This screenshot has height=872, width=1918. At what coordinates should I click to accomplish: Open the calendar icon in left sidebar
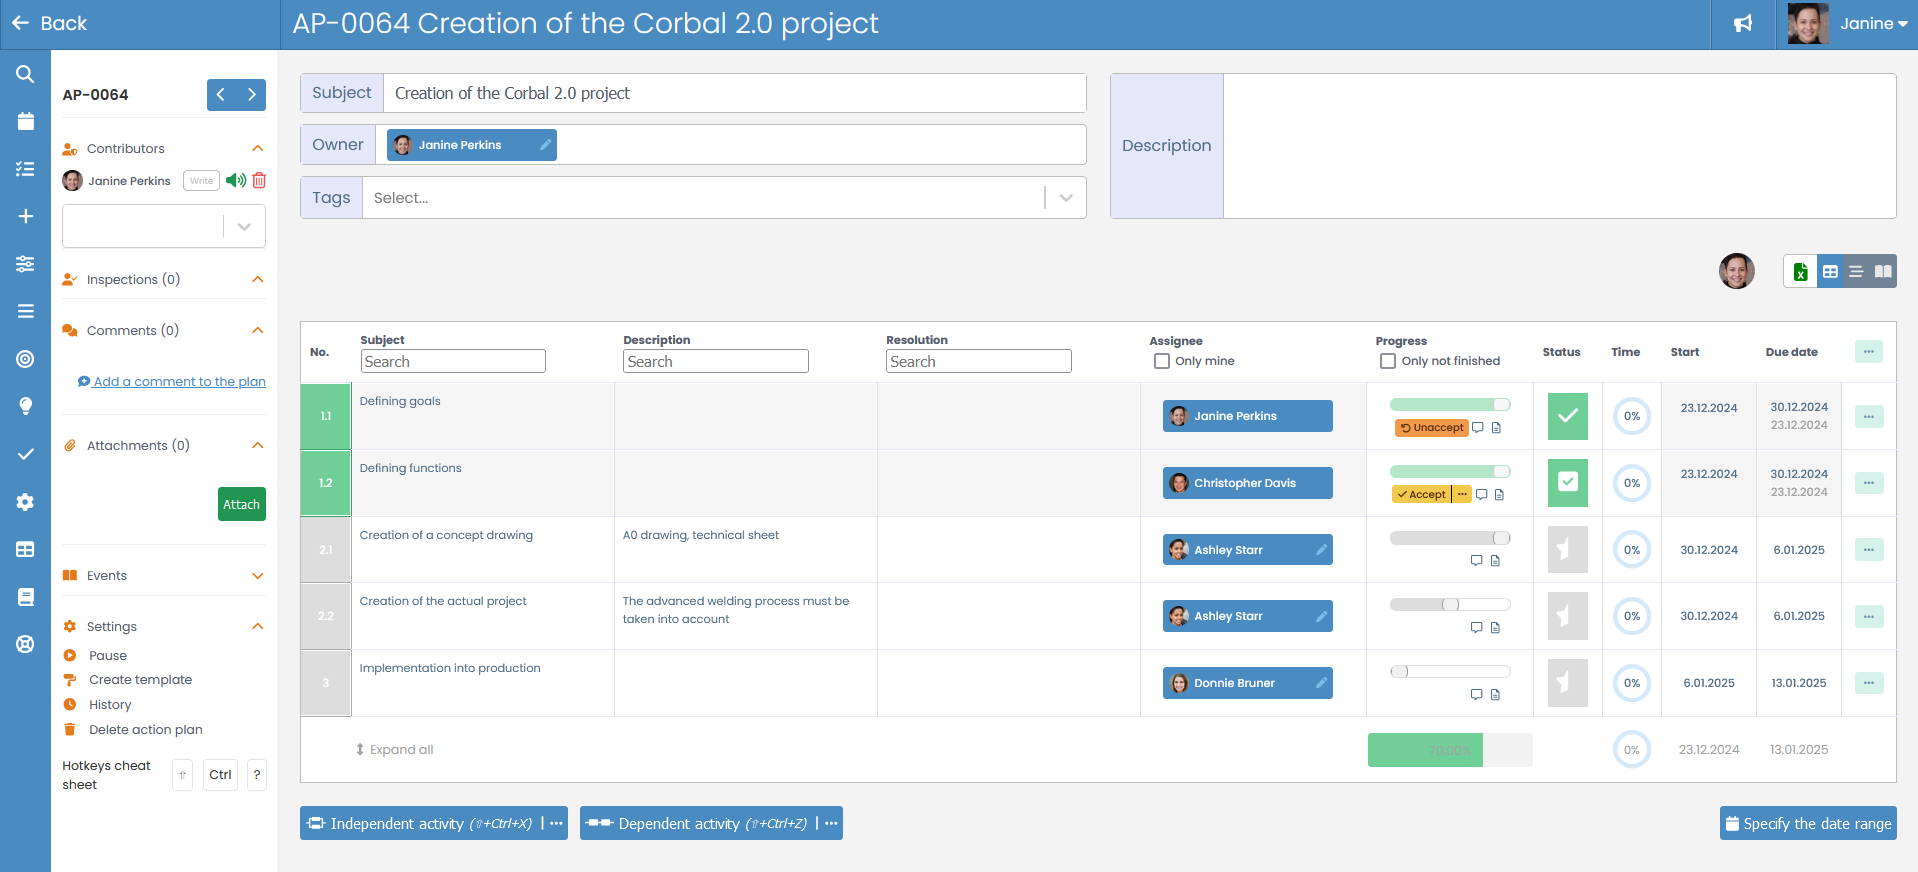tap(25, 122)
